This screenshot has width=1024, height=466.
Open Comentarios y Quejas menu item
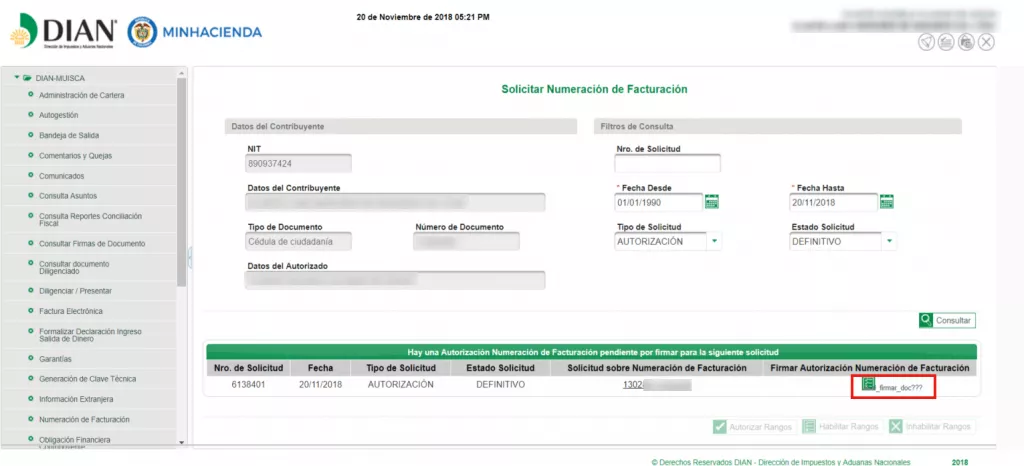[76, 156]
